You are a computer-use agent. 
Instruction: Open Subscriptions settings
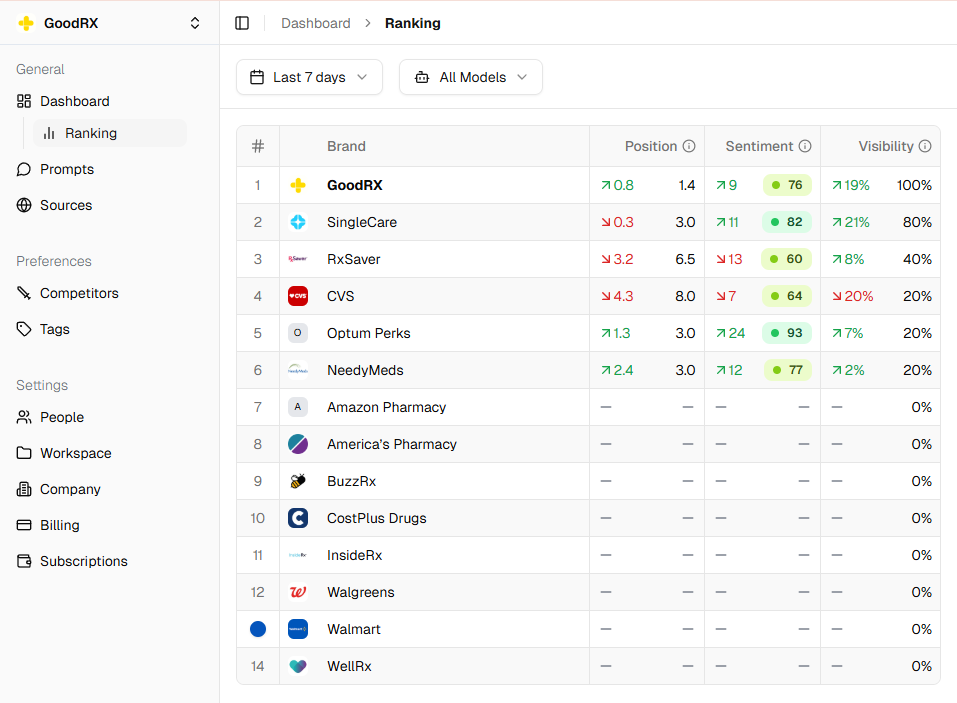tap(84, 561)
